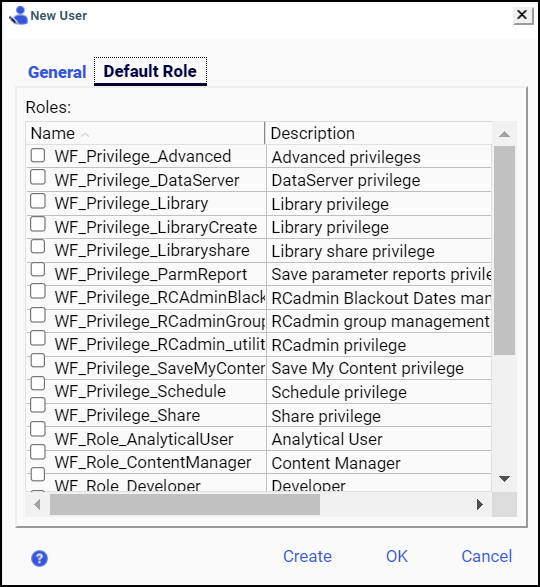540x587 pixels.
Task: Check the WF_Privilege_RCadmin_utility checkbox
Action: pyautogui.click(x=38, y=338)
